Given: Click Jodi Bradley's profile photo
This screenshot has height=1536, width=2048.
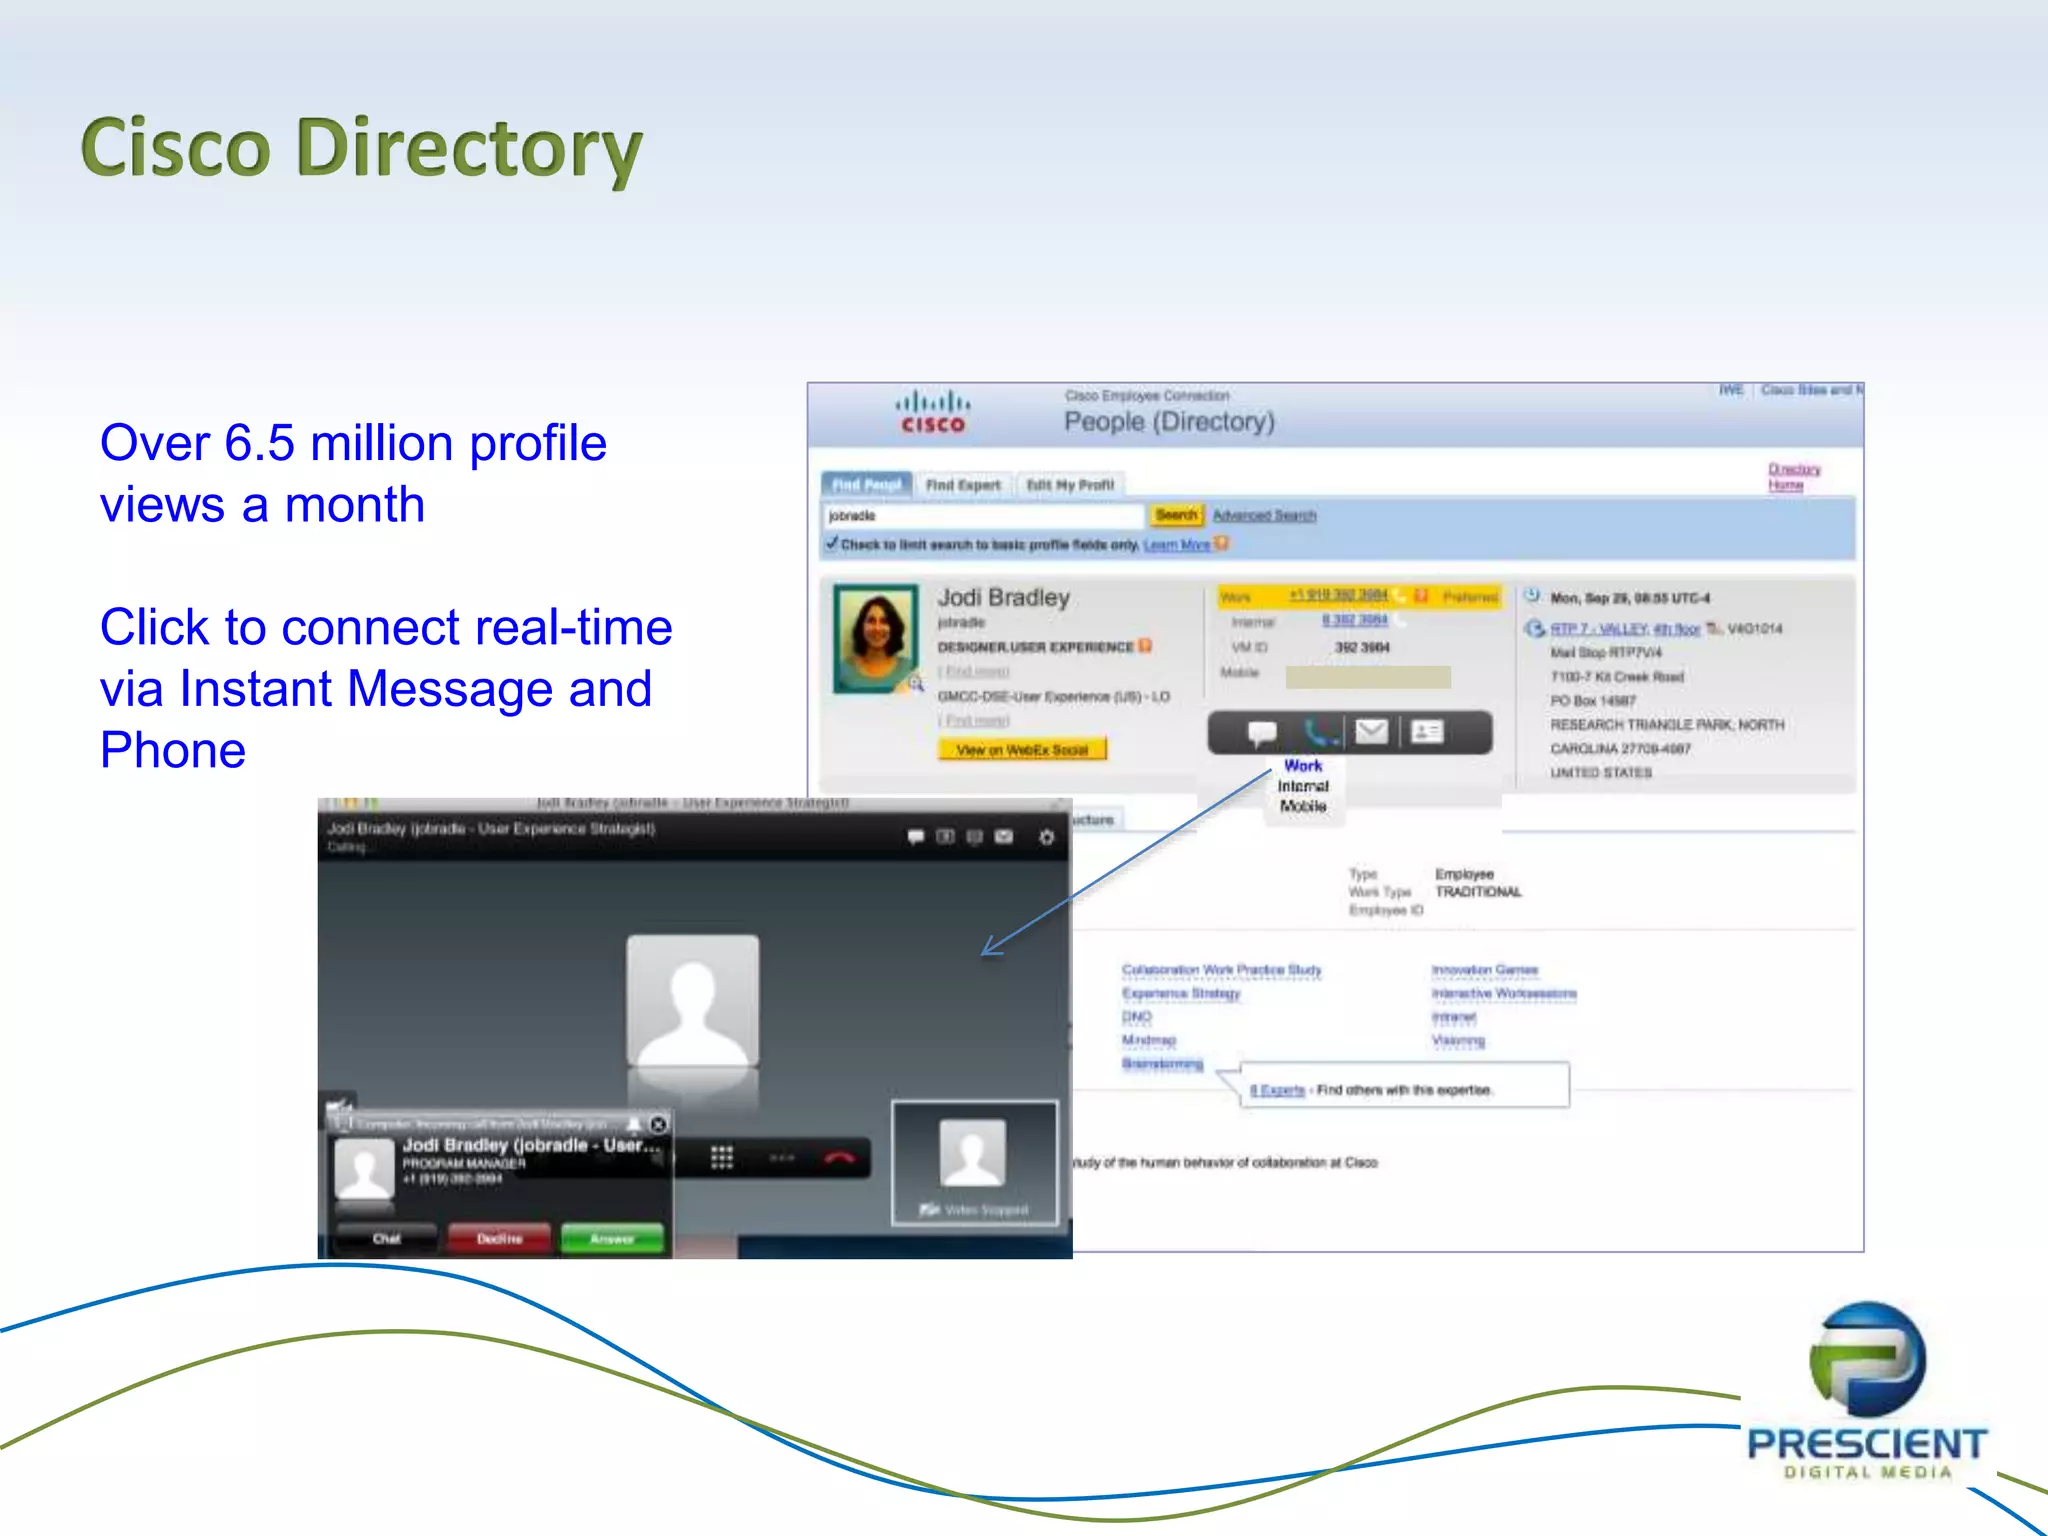Looking at the screenshot, I should pyautogui.click(x=876, y=638).
